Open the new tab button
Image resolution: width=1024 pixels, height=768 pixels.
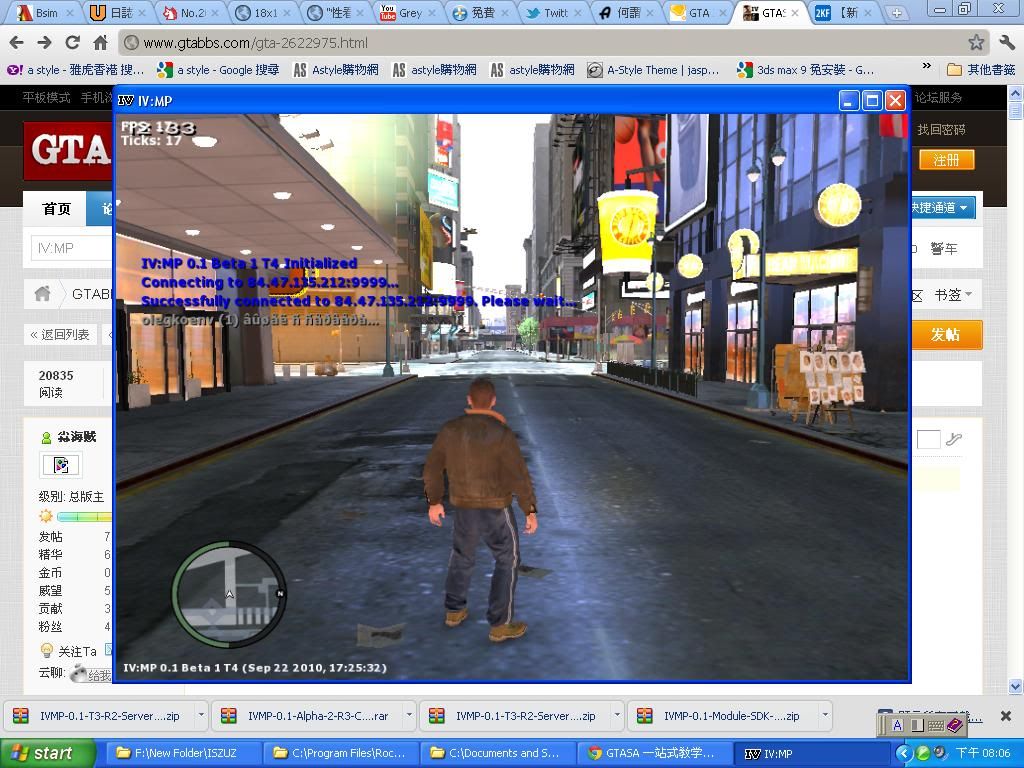tap(896, 13)
